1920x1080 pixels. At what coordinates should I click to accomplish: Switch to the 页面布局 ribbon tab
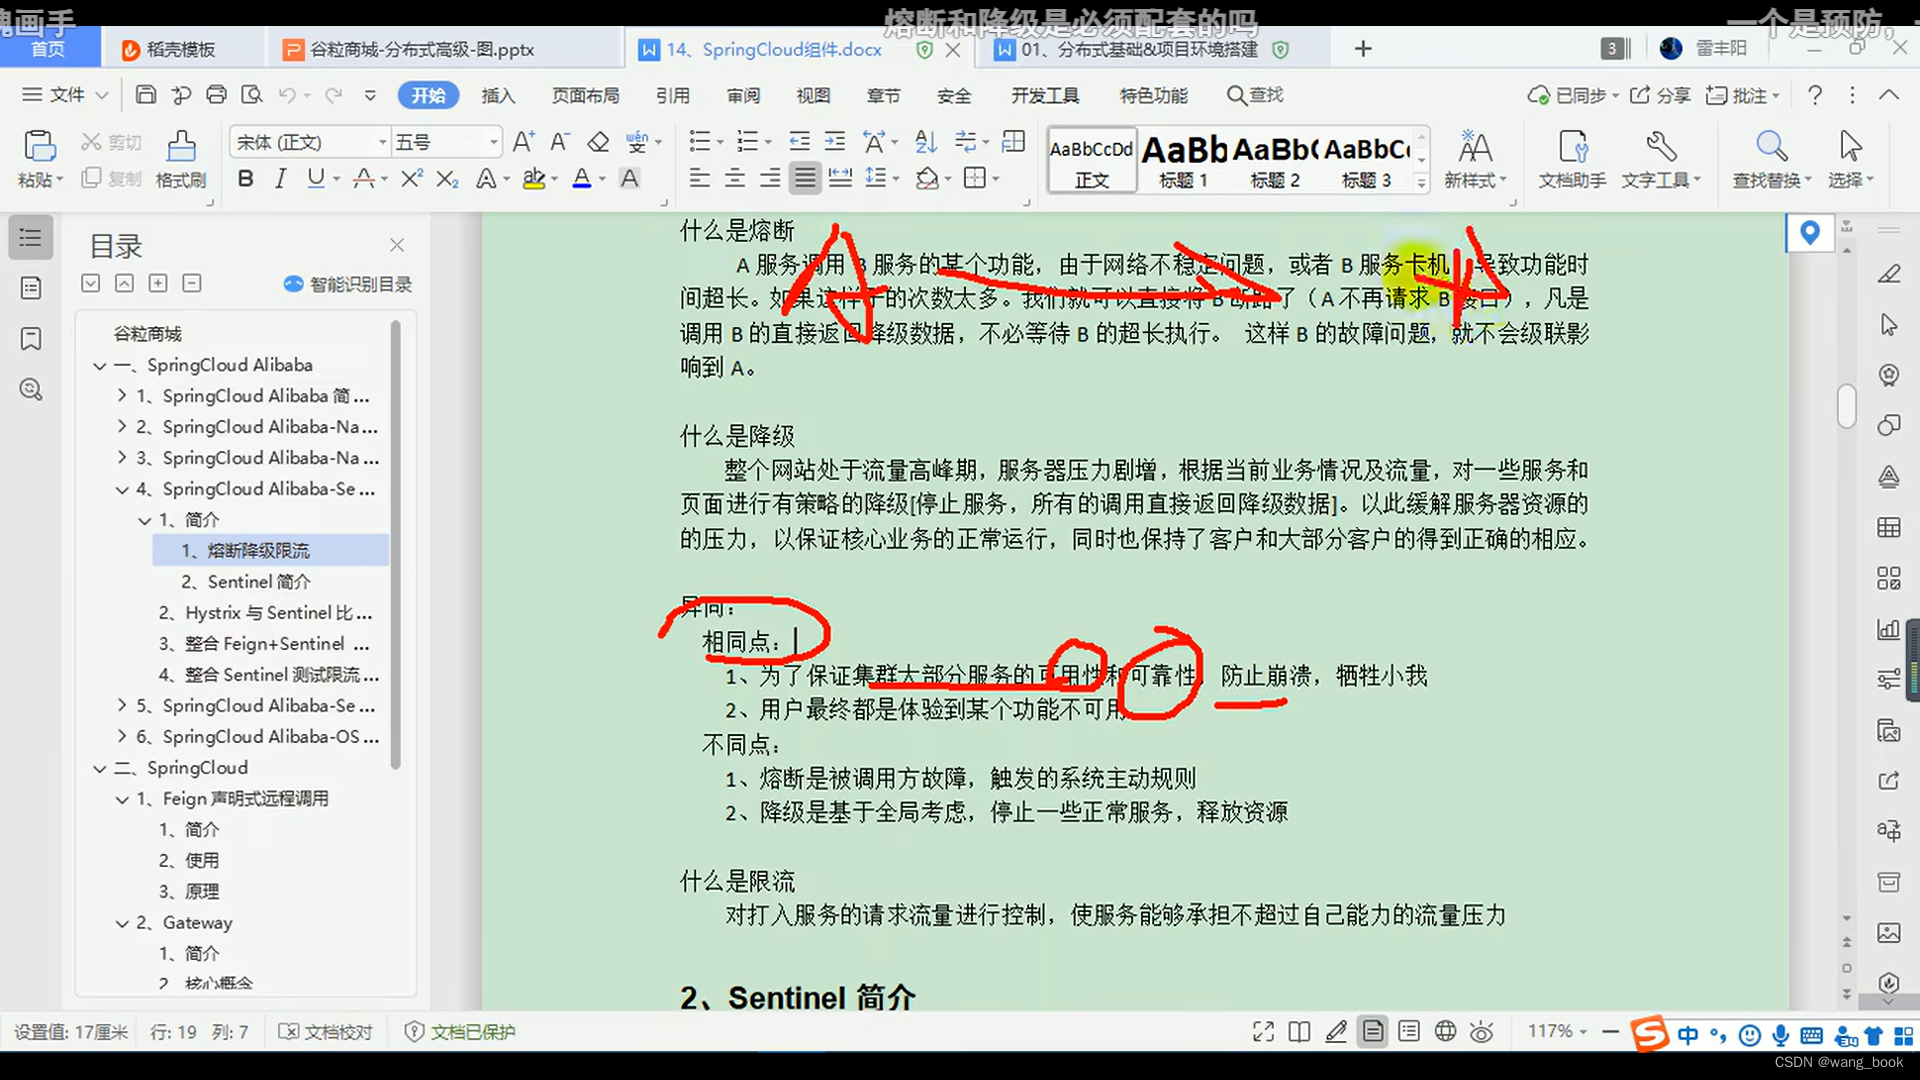click(x=585, y=95)
